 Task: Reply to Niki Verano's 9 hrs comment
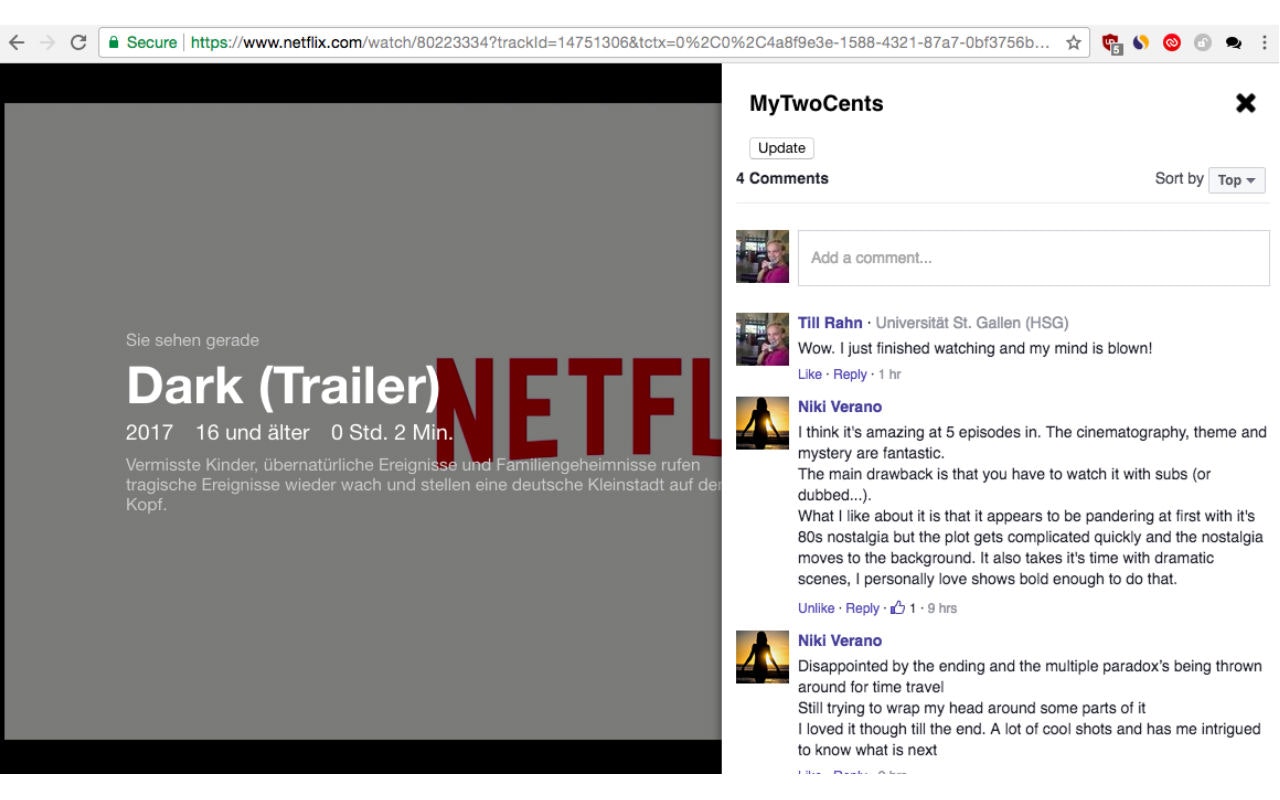click(863, 608)
